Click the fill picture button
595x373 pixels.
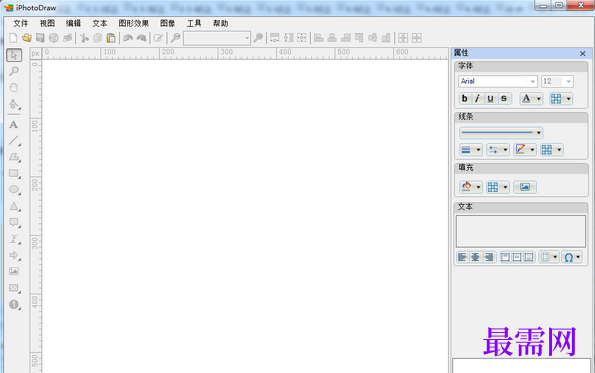click(x=525, y=187)
